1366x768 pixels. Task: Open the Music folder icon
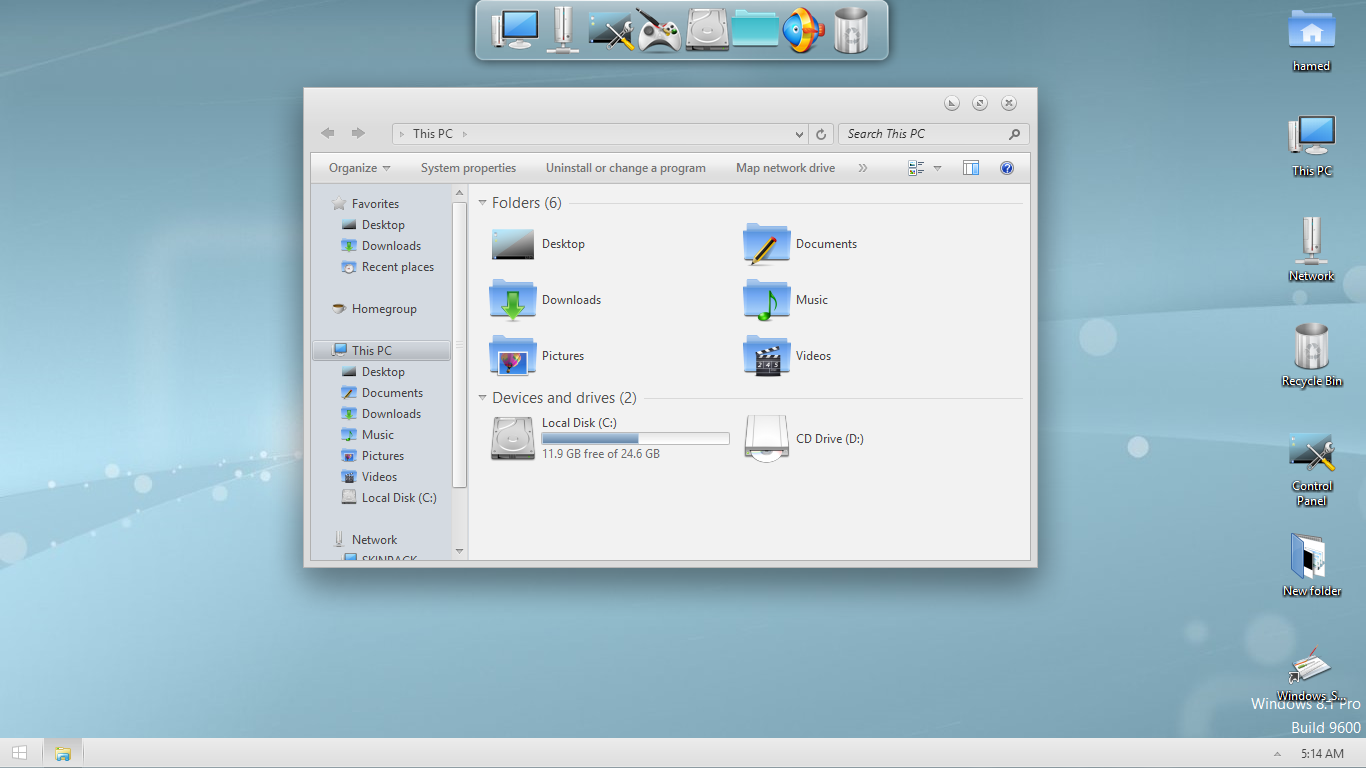coord(767,300)
